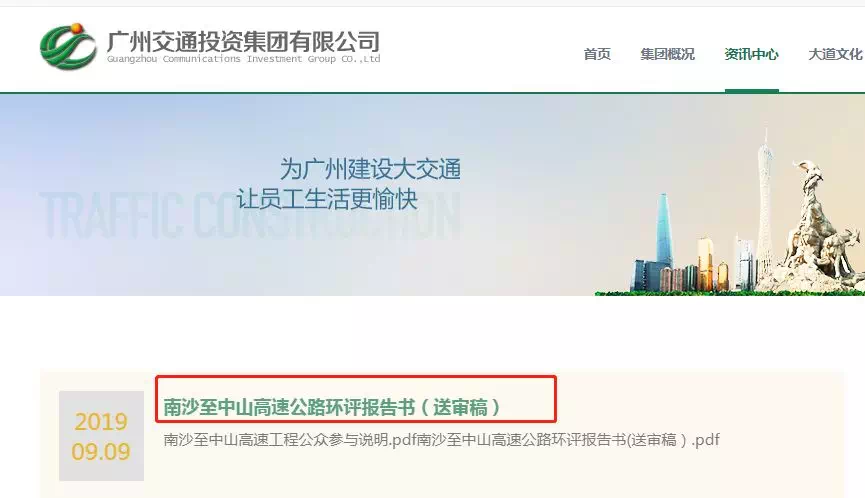Click the Guangzhou Communications Investment Group English name
Screen dimensions: 865x498
click(x=243, y=59)
